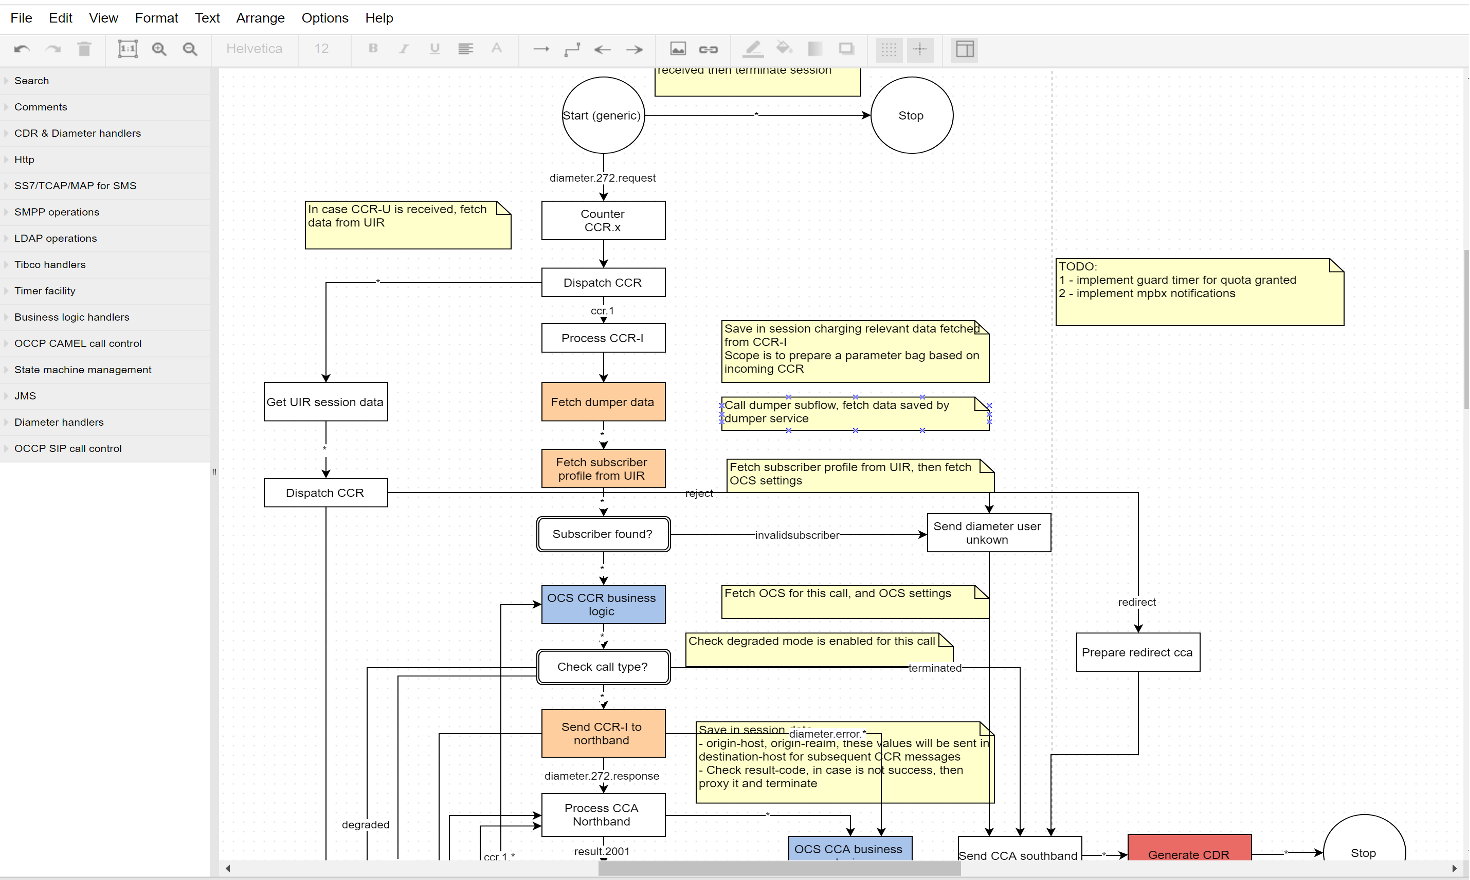Expand OCCP CAMEL call control section

[x=105, y=343]
